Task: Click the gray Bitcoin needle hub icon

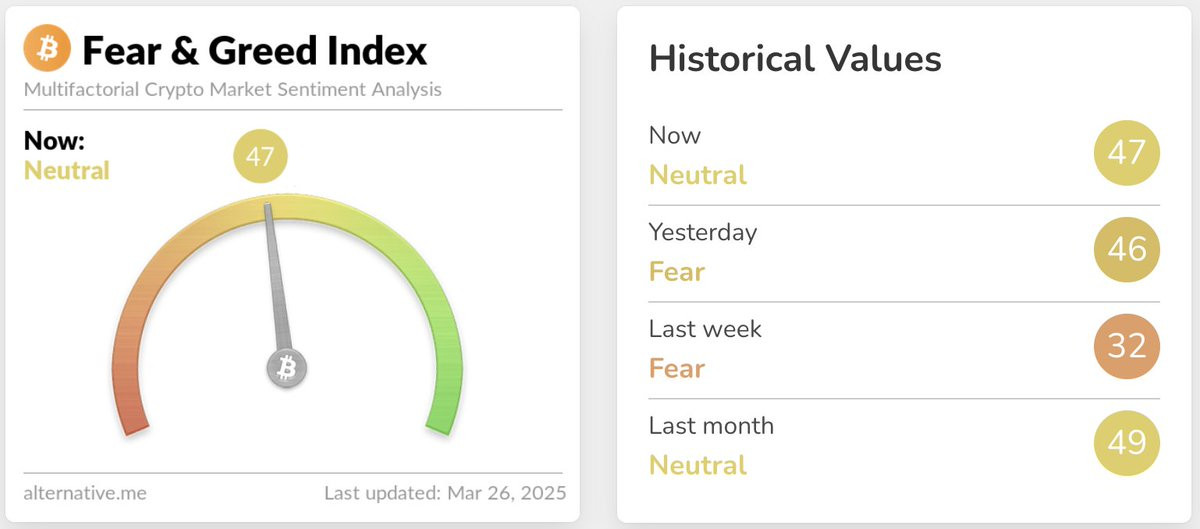Action: (286, 369)
